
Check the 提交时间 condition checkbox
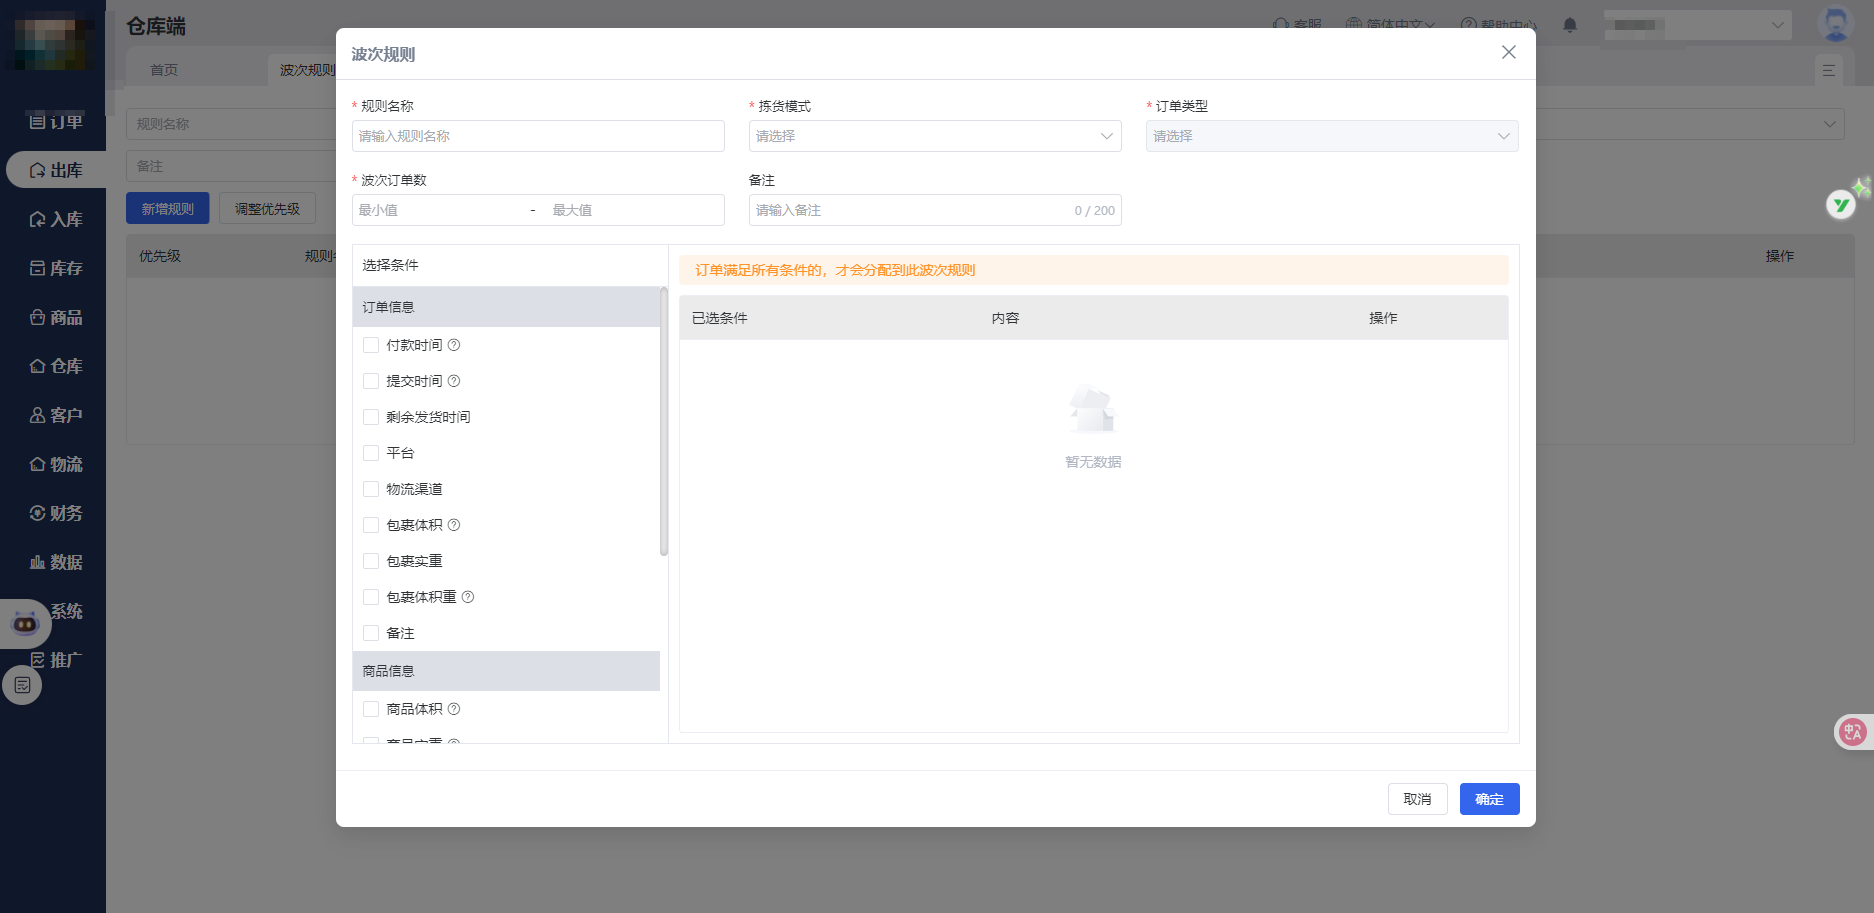(371, 381)
